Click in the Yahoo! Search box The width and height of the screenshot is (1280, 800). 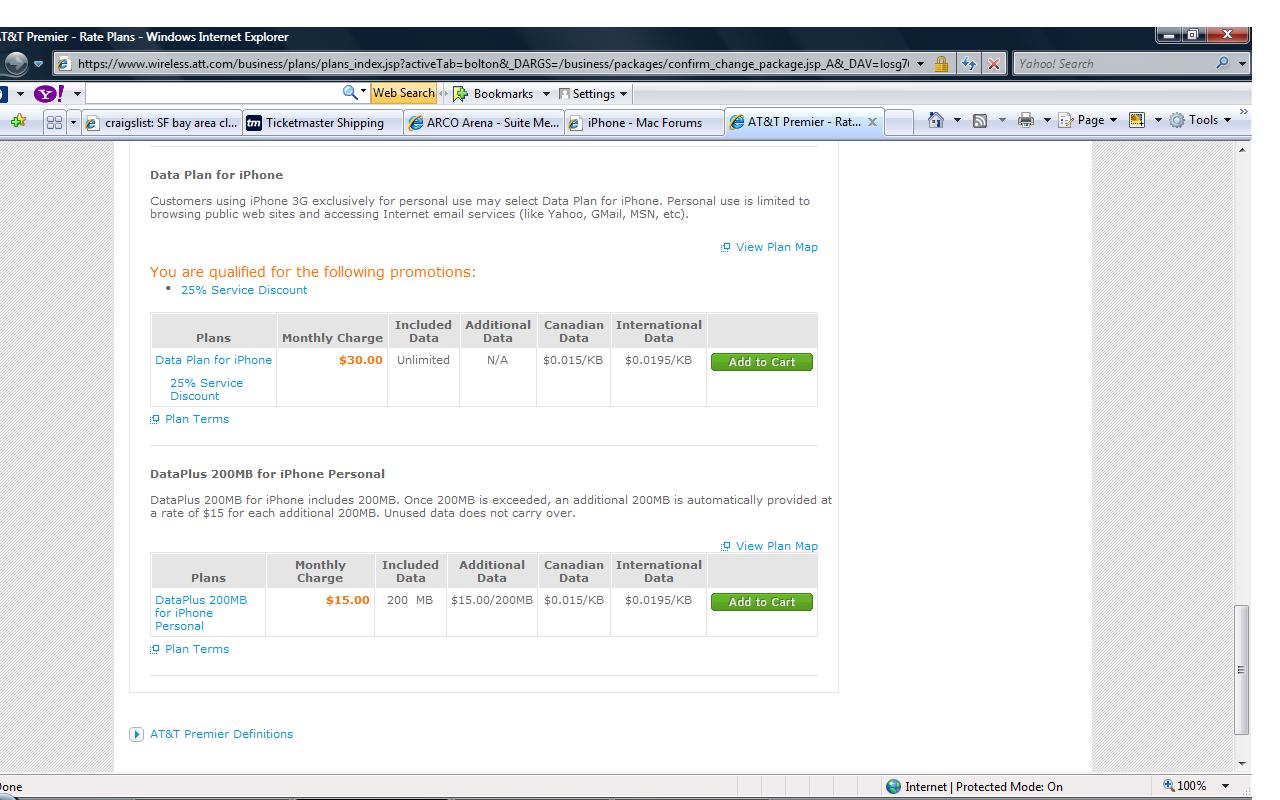[1114, 63]
